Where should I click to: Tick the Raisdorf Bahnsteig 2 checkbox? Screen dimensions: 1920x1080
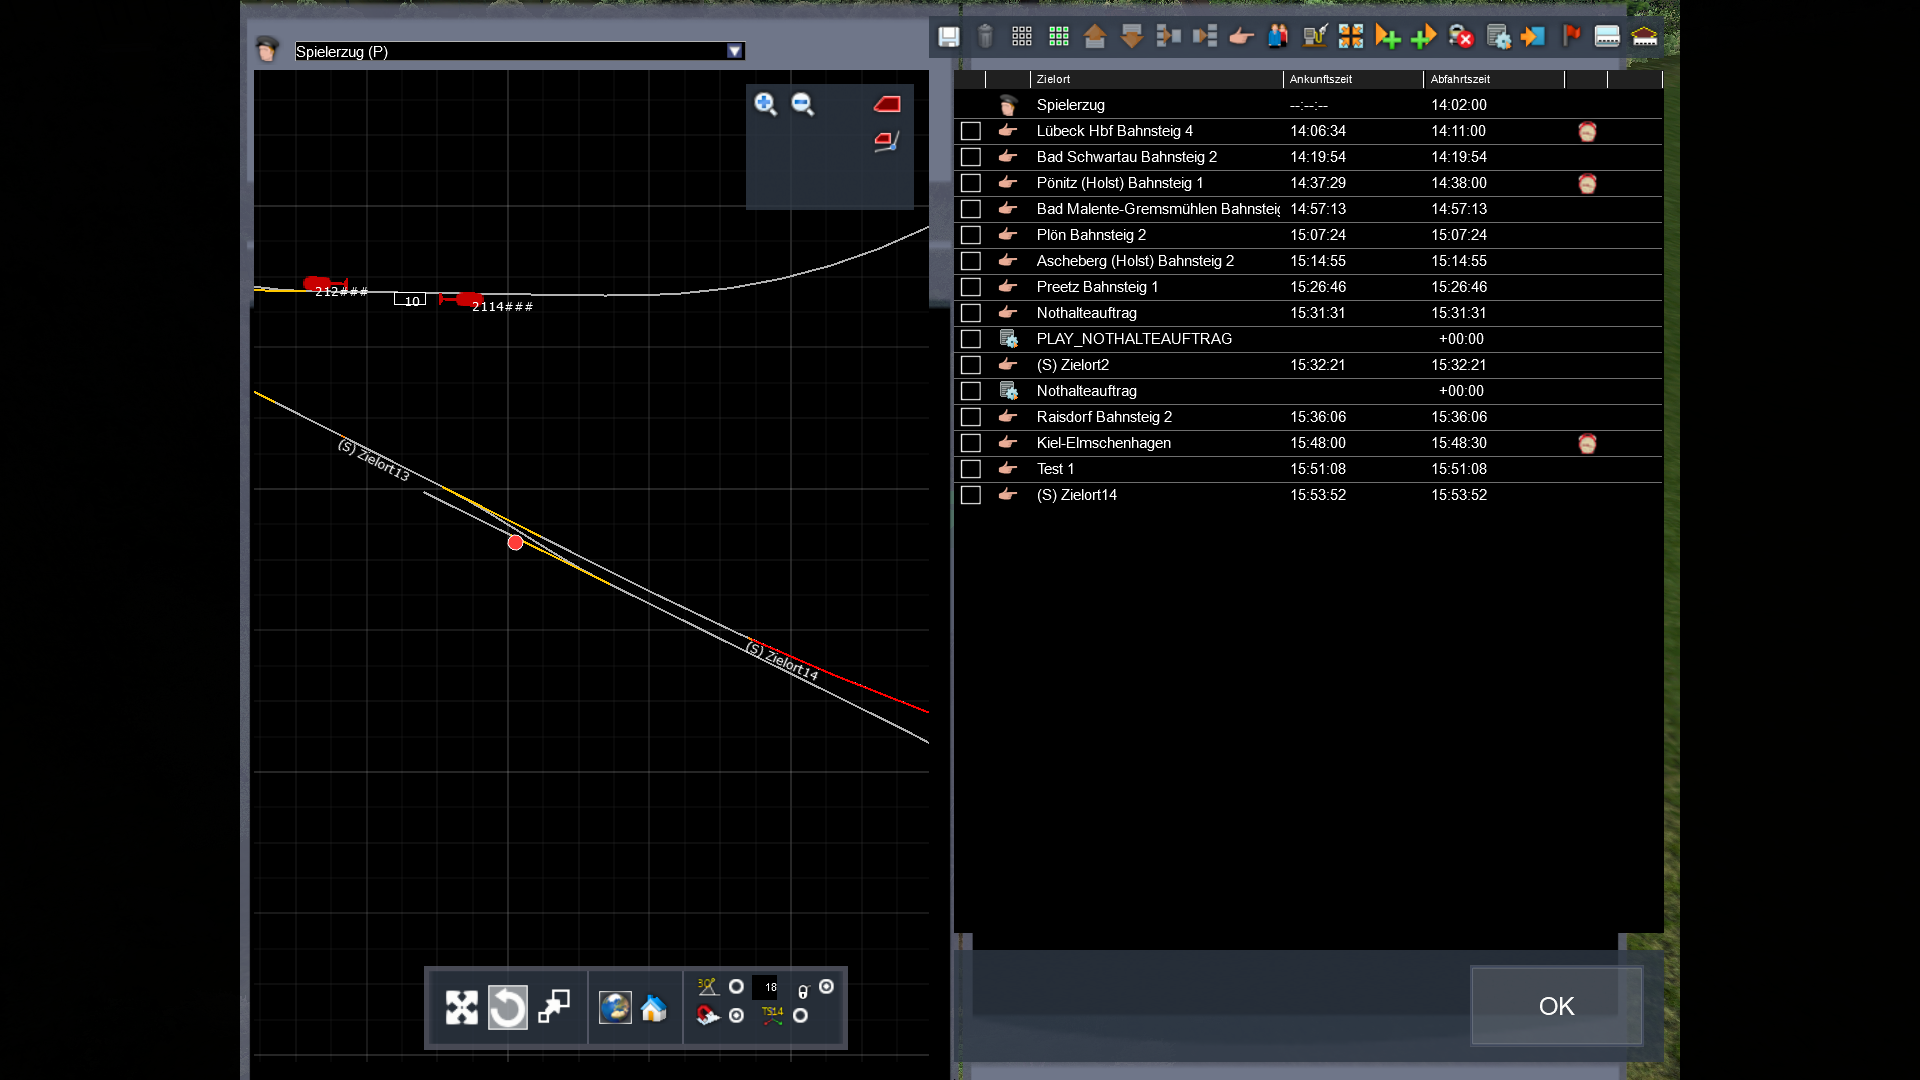(970, 417)
